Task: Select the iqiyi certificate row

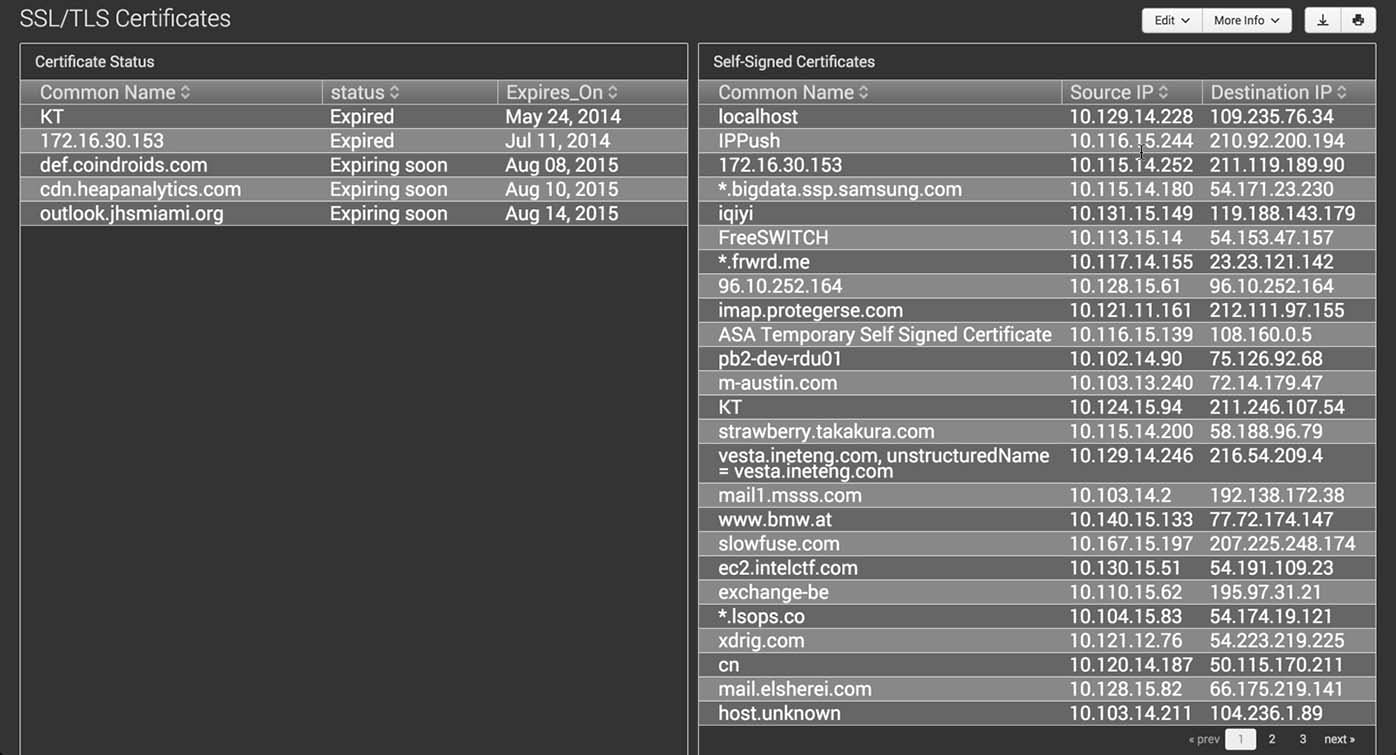Action: click(x=1037, y=213)
